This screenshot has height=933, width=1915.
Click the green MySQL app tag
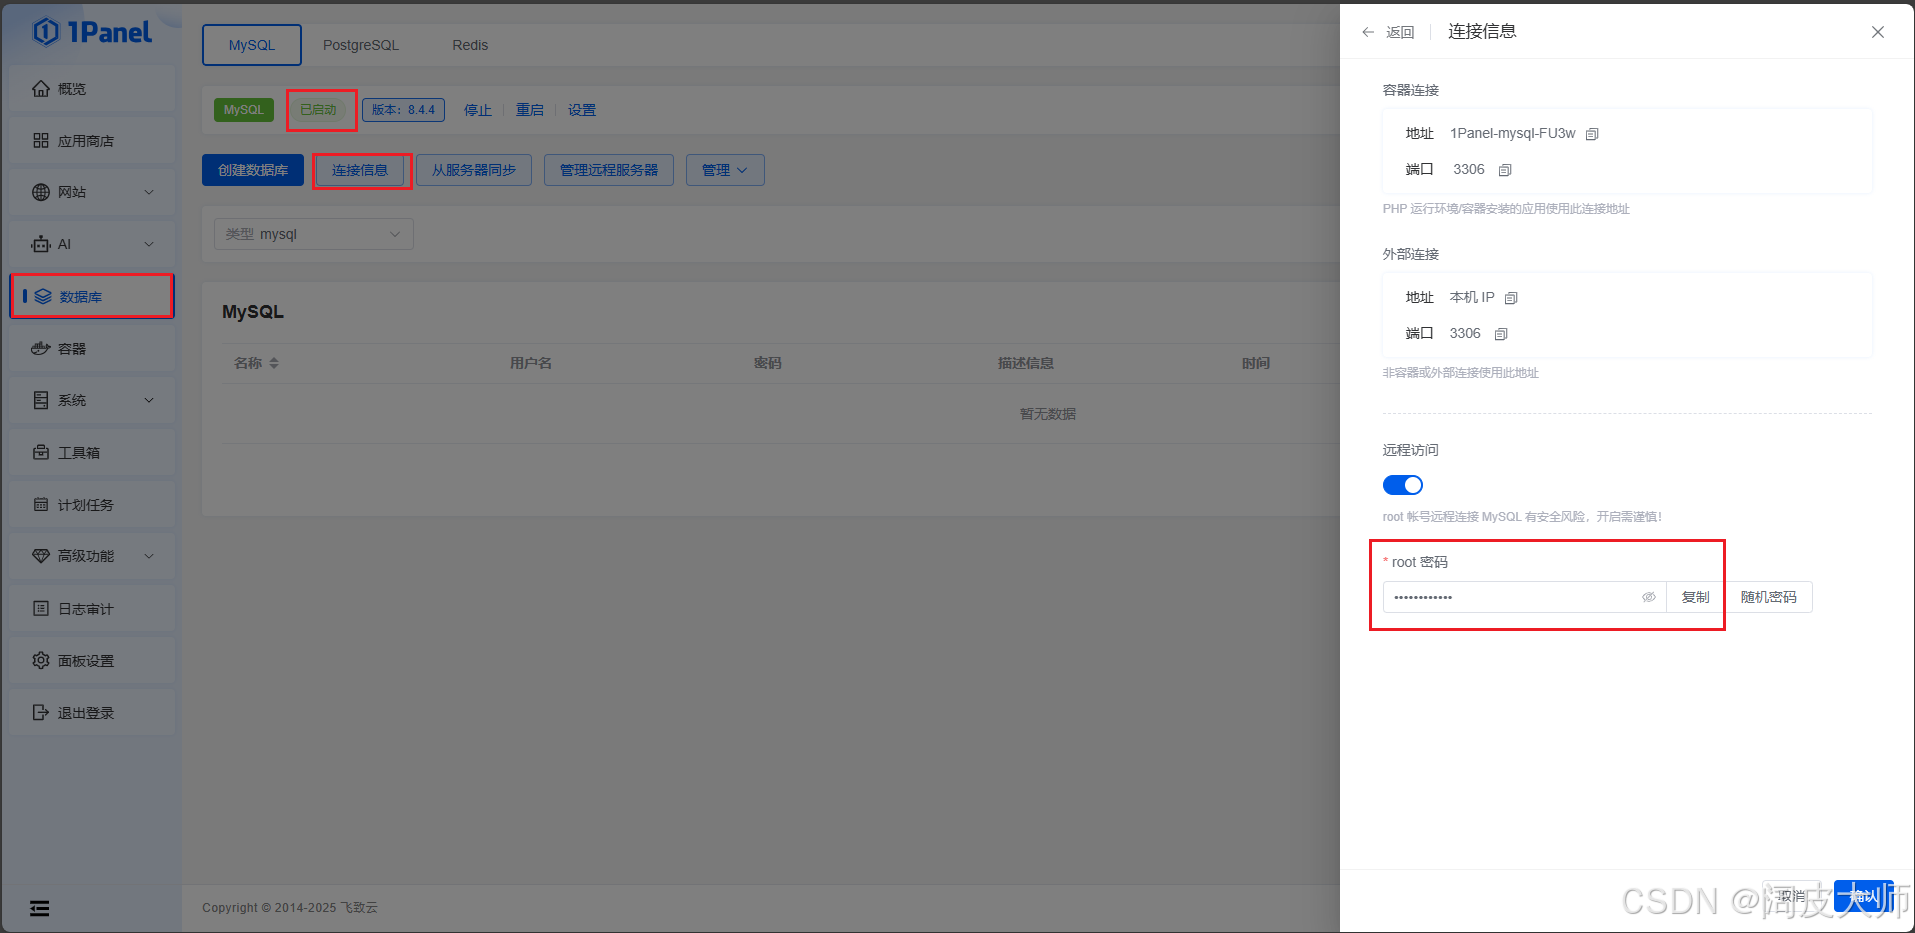pos(244,110)
